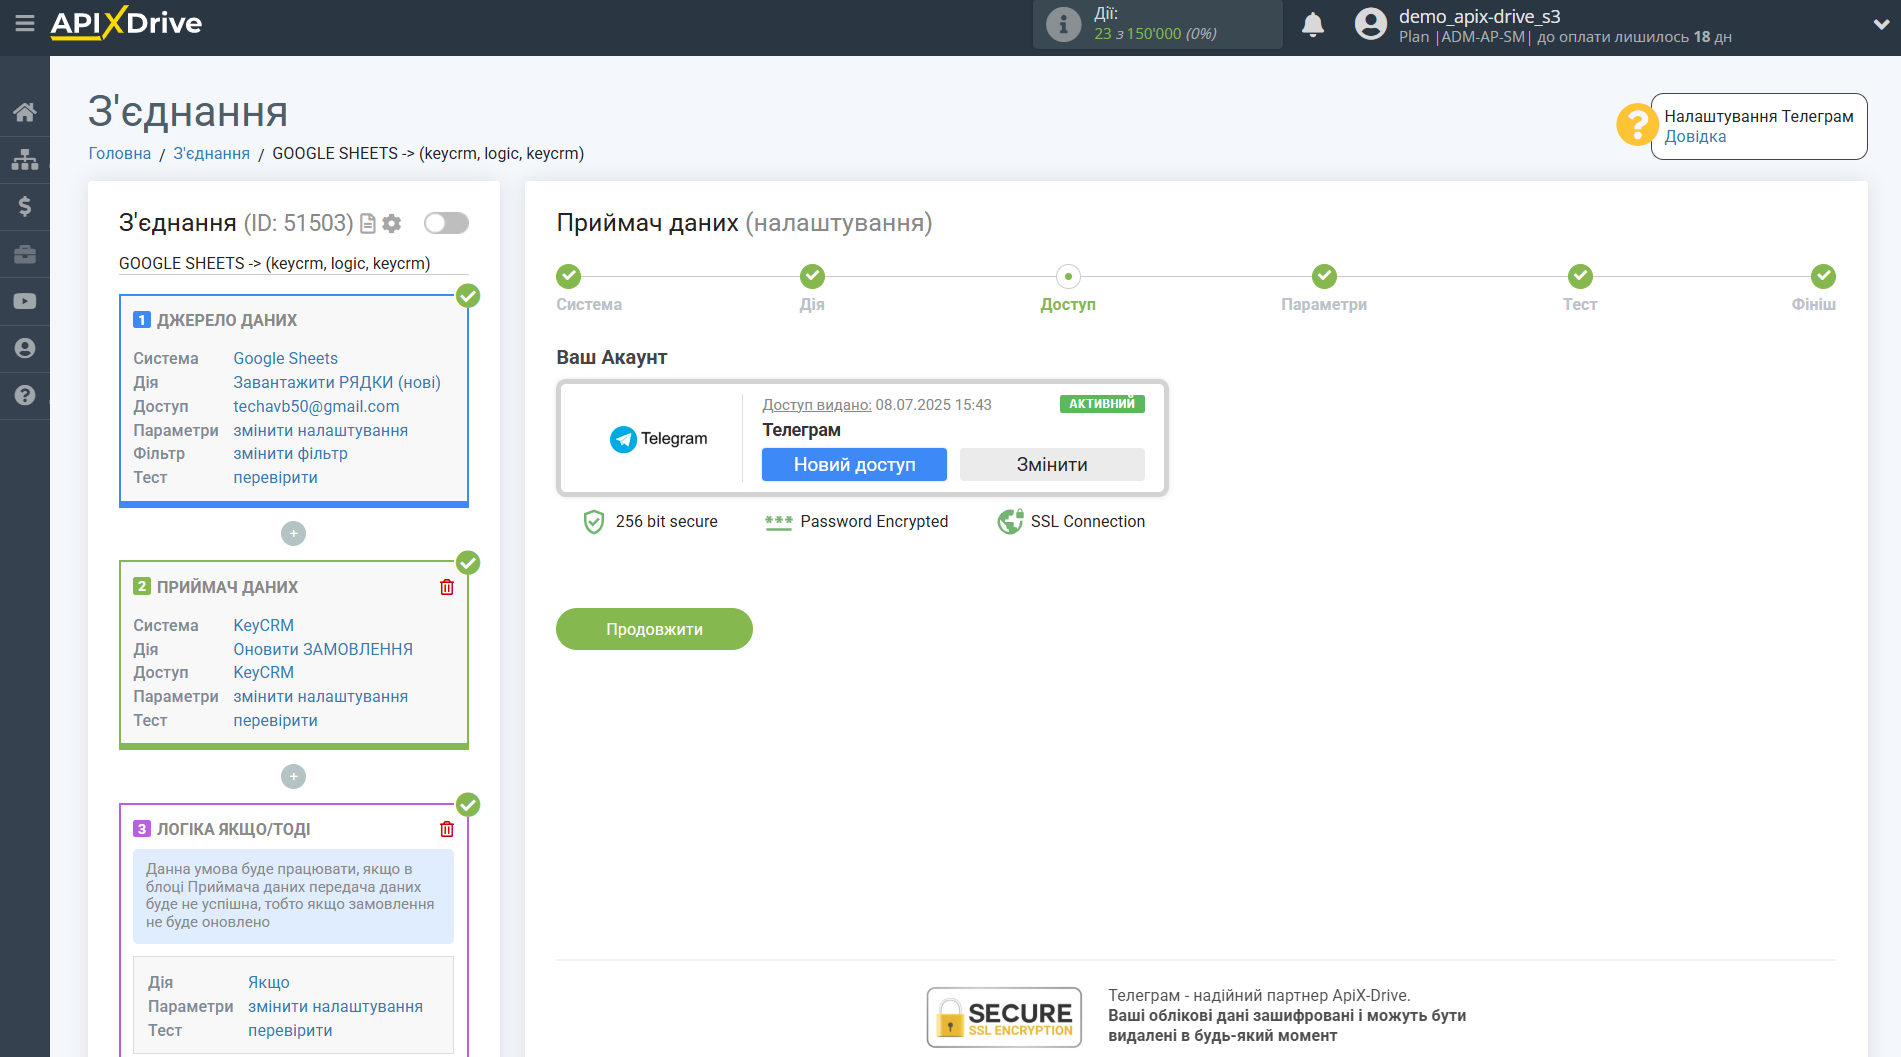Click add step plus after data receiver
Image resolution: width=1901 pixels, height=1057 pixels.
click(293, 777)
